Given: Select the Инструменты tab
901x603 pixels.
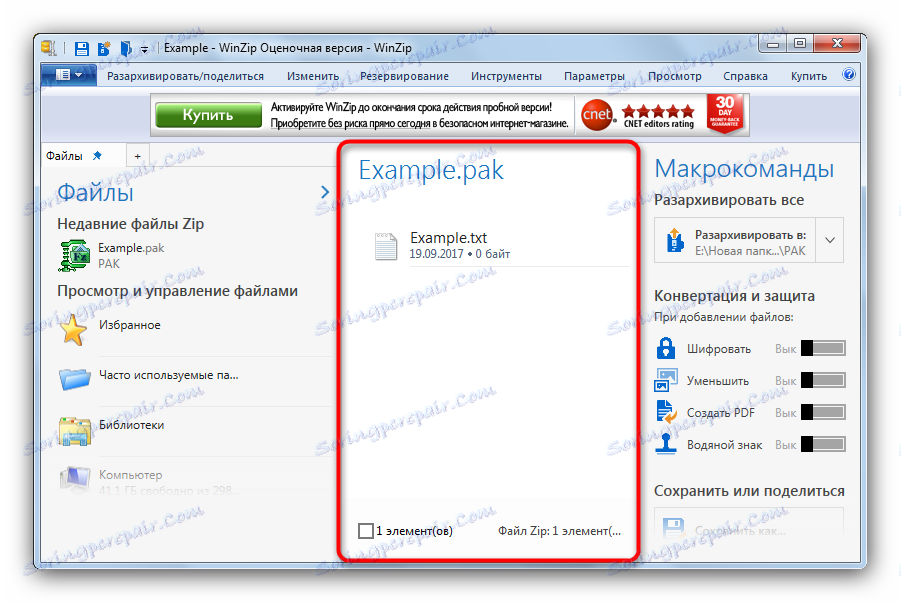Looking at the screenshot, I should [506, 76].
